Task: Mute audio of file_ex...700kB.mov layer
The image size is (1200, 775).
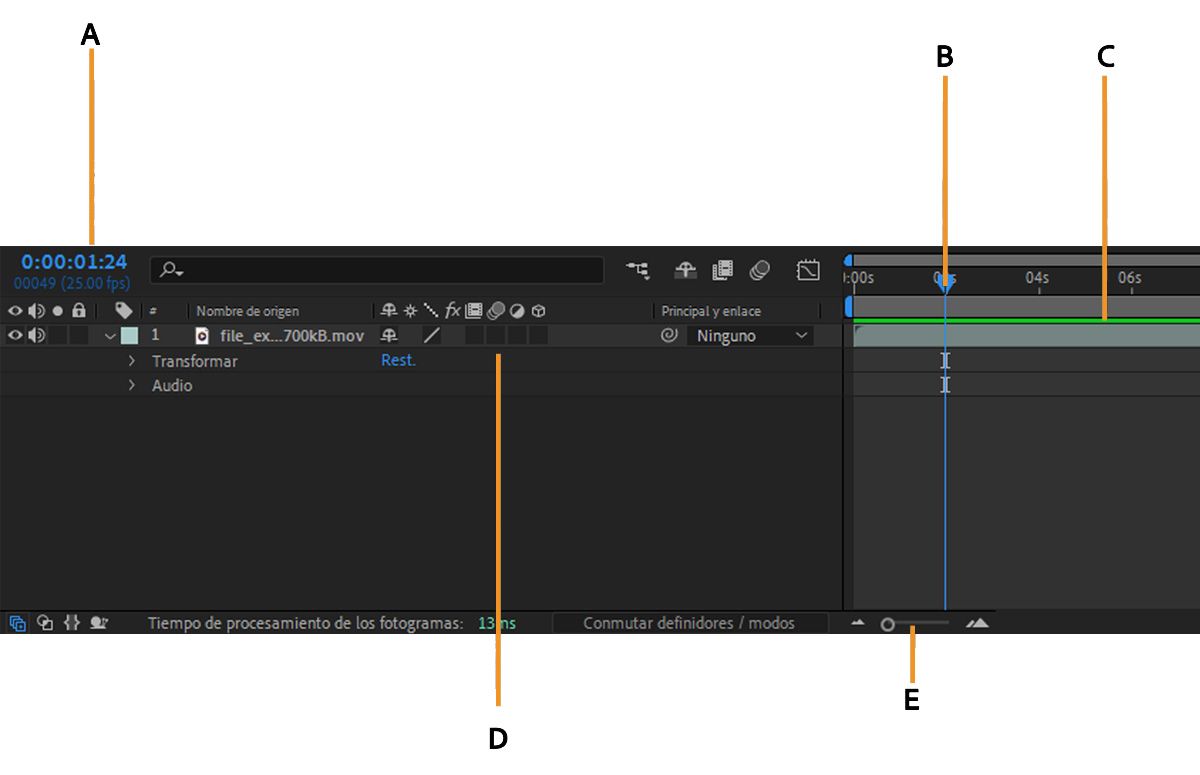Action: click(36, 336)
